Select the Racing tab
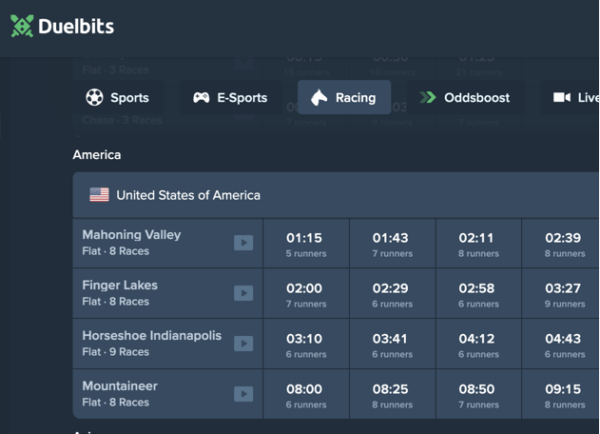The image size is (600, 434). tap(344, 98)
